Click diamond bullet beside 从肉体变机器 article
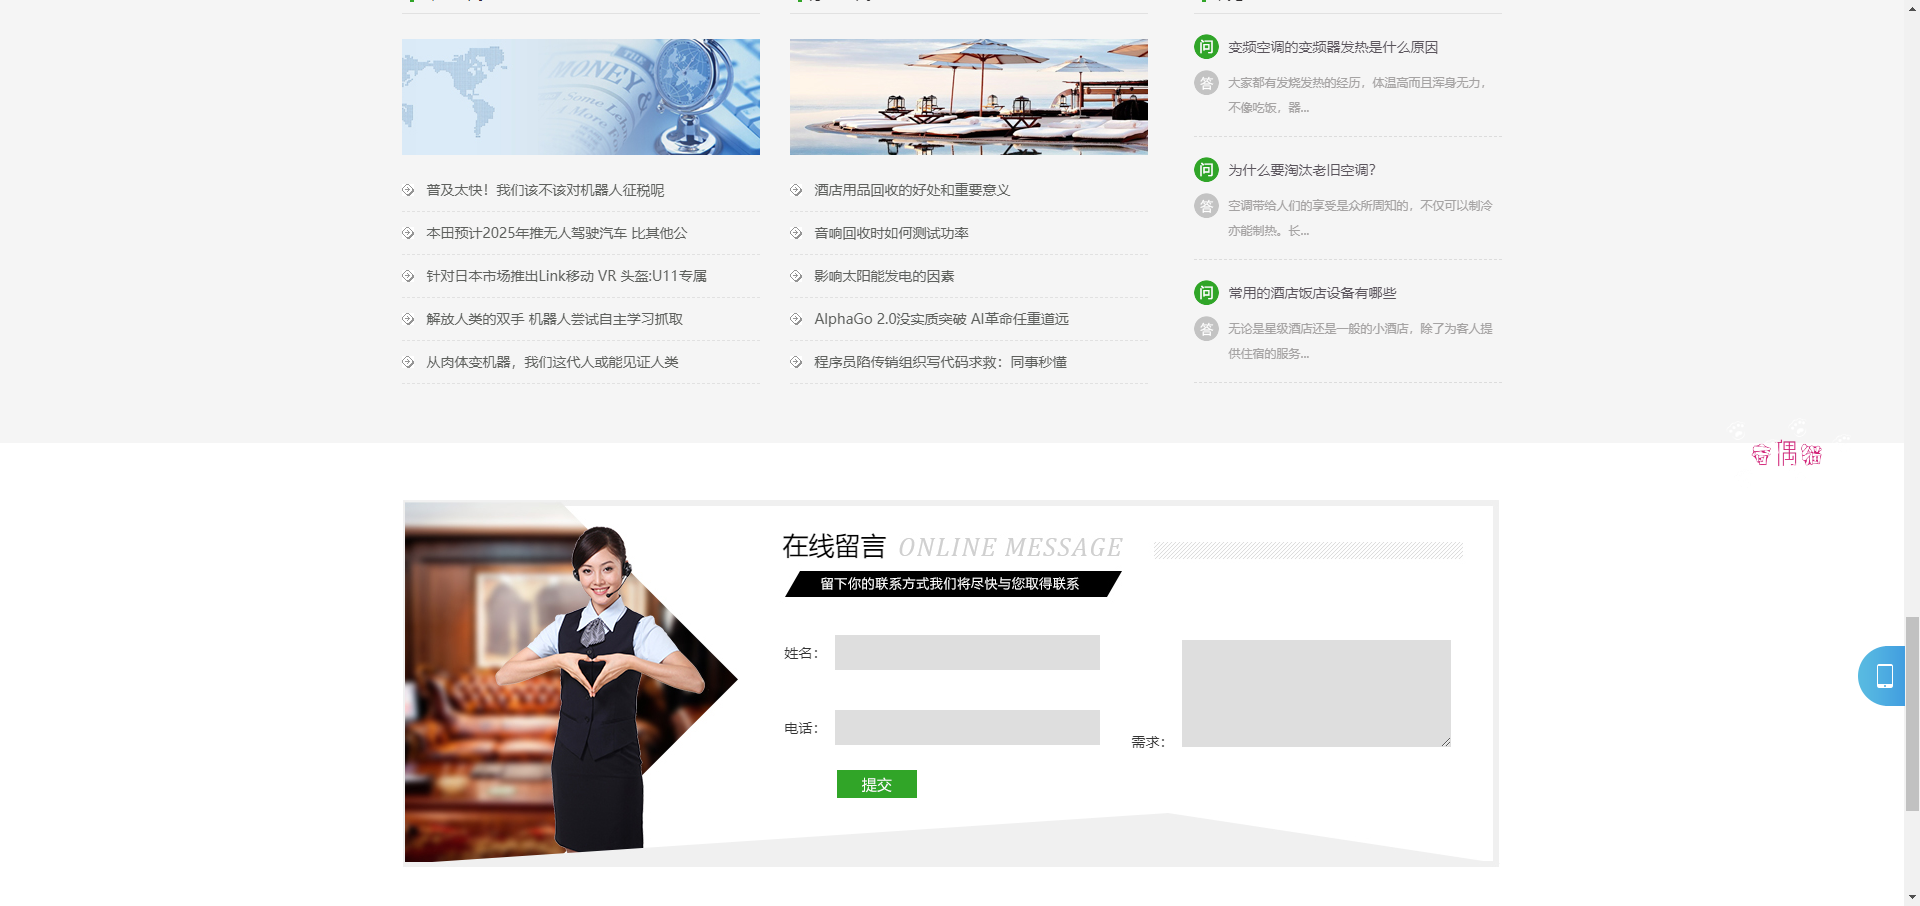 click(x=408, y=362)
